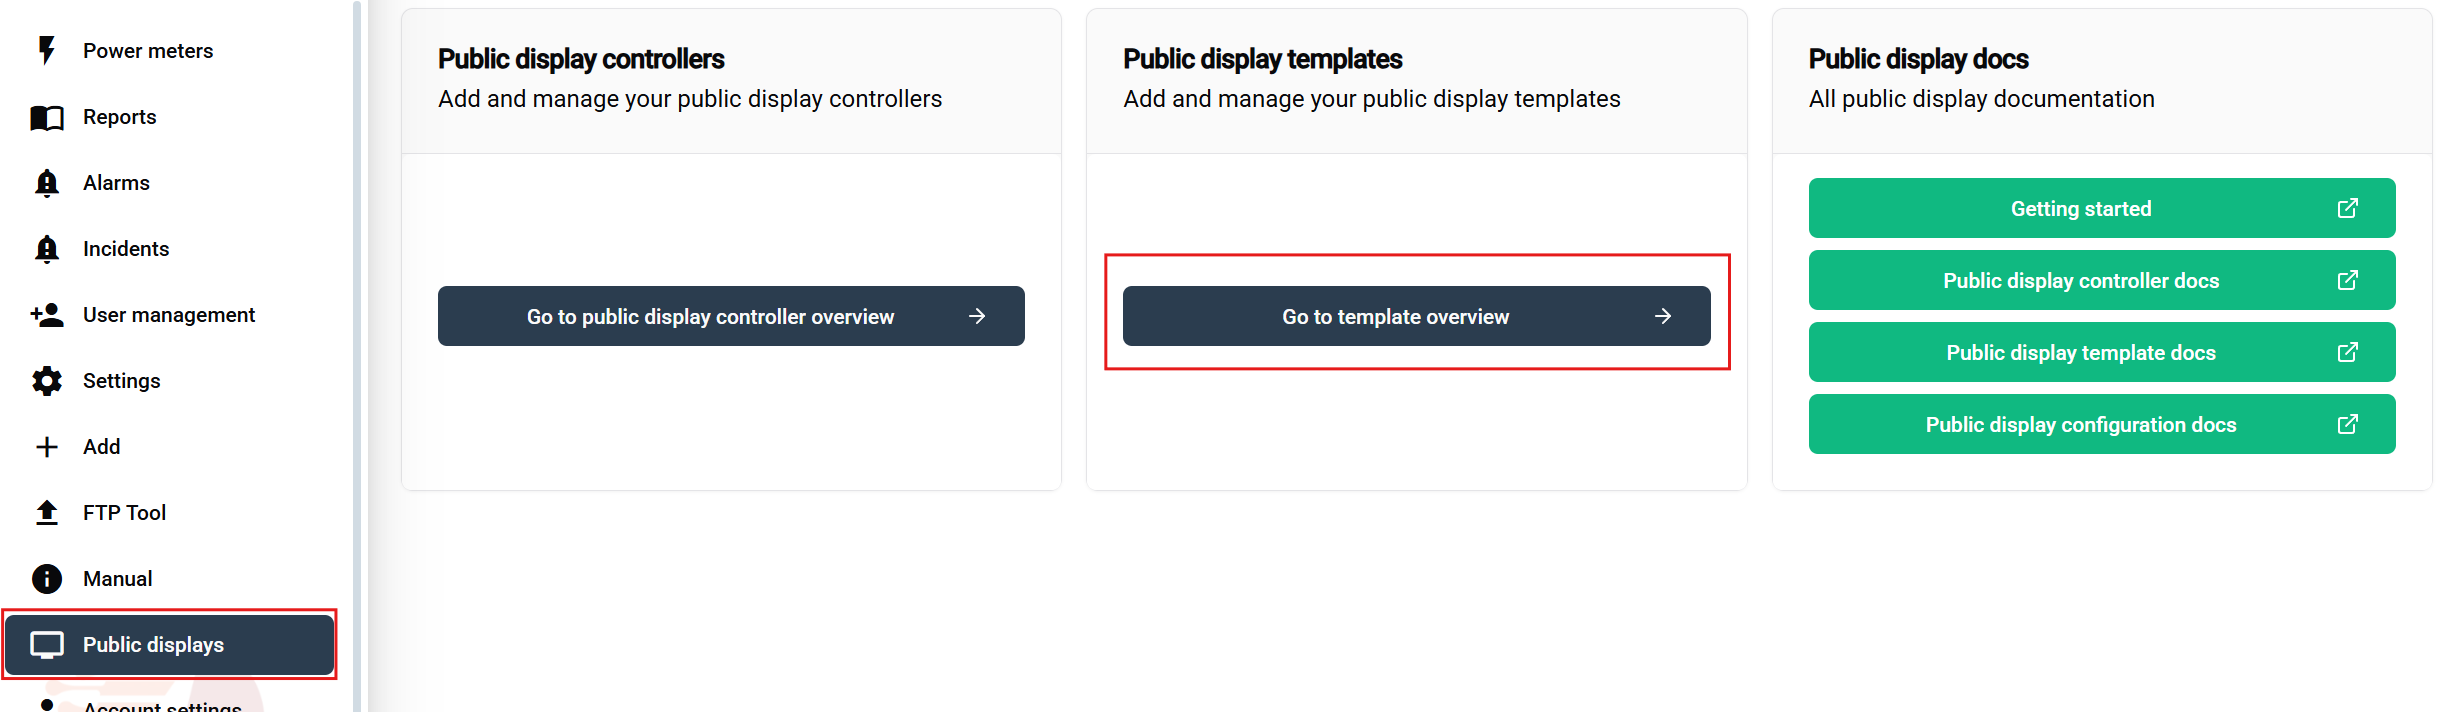Image resolution: width=2444 pixels, height=712 pixels.
Task: Select the Public displays sidebar entry
Action: point(153,645)
